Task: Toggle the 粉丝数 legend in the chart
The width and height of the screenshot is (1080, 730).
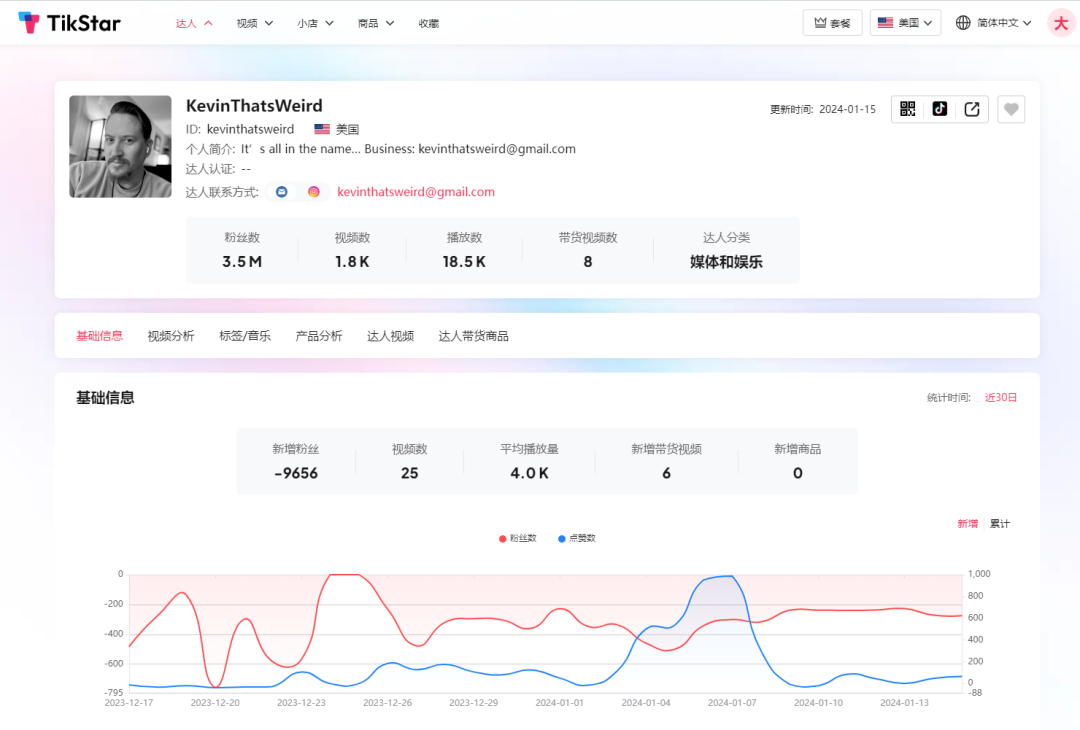Action: (517, 538)
